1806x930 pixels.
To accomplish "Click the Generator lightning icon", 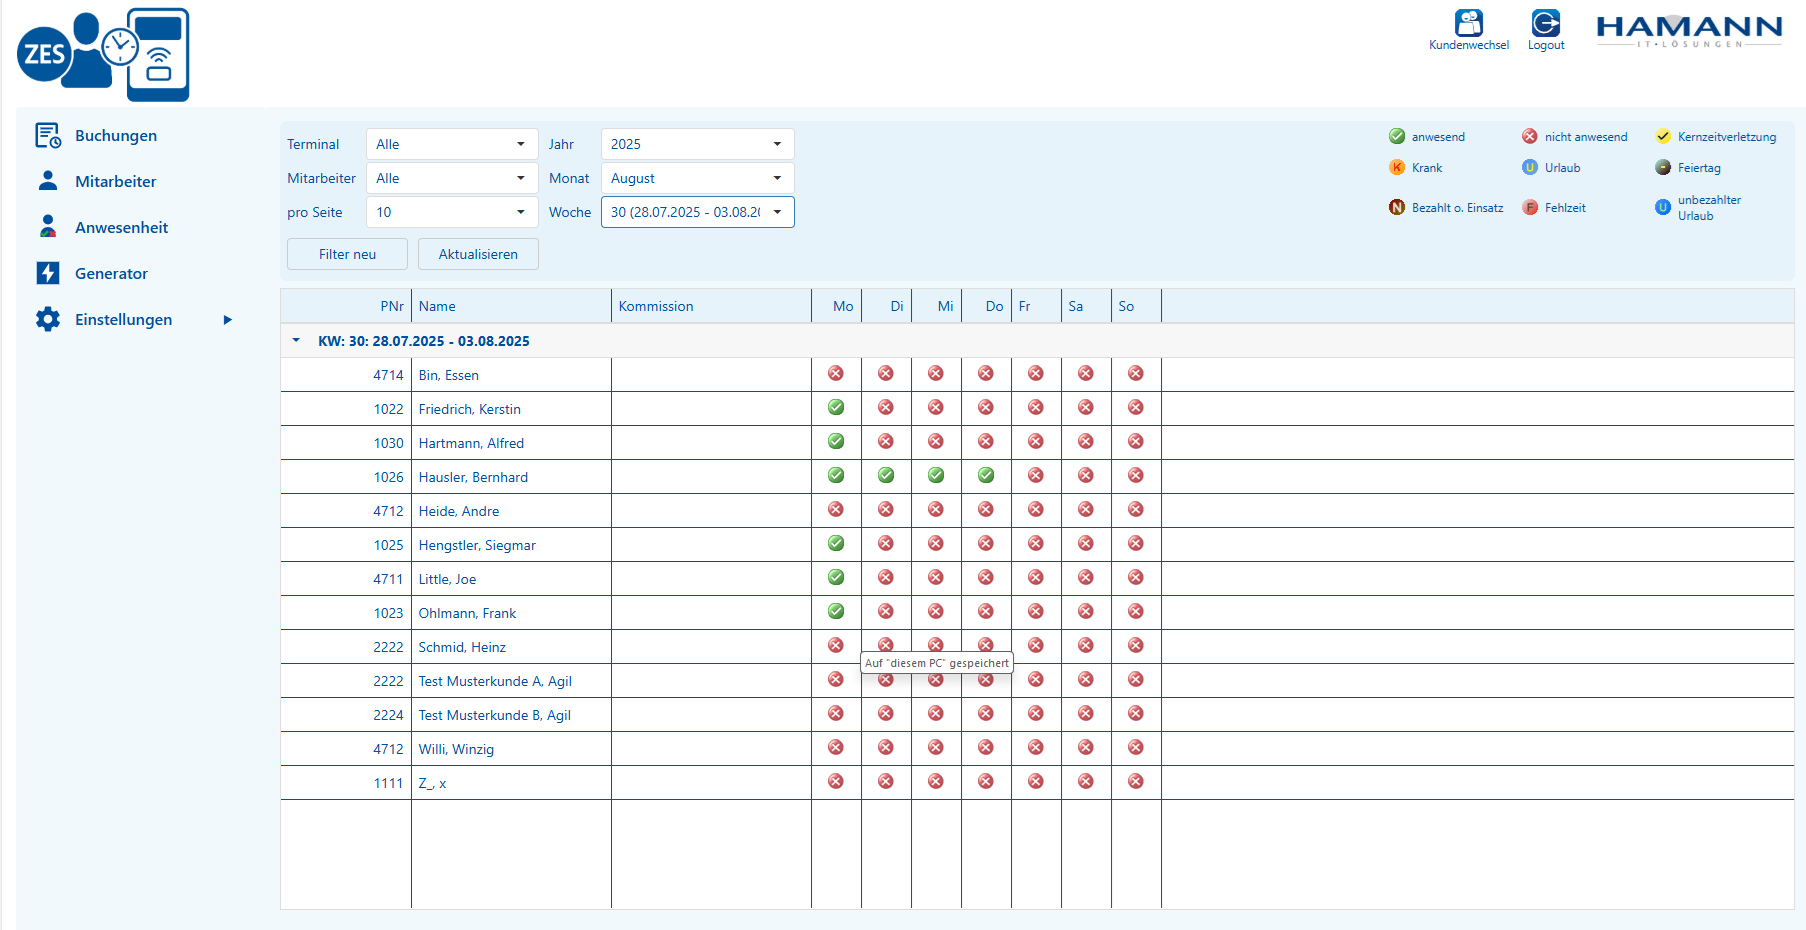I will pyautogui.click(x=48, y=273).
